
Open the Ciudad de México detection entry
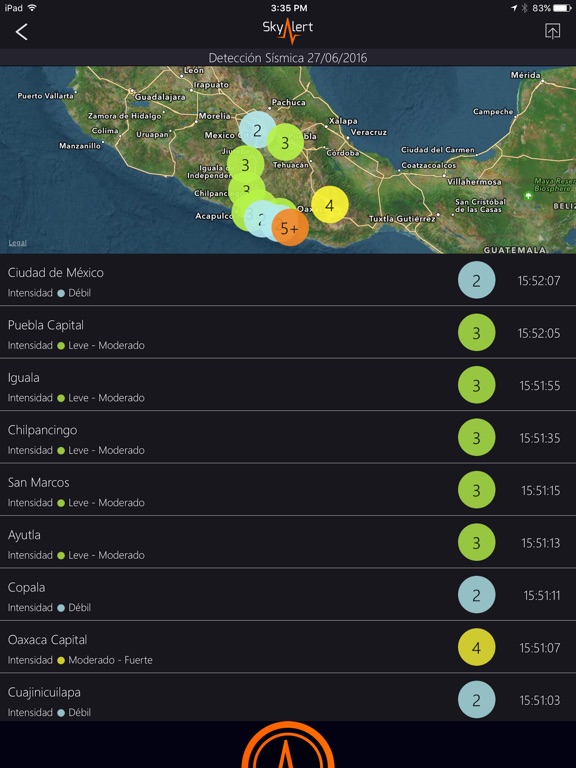coord(288,280)
